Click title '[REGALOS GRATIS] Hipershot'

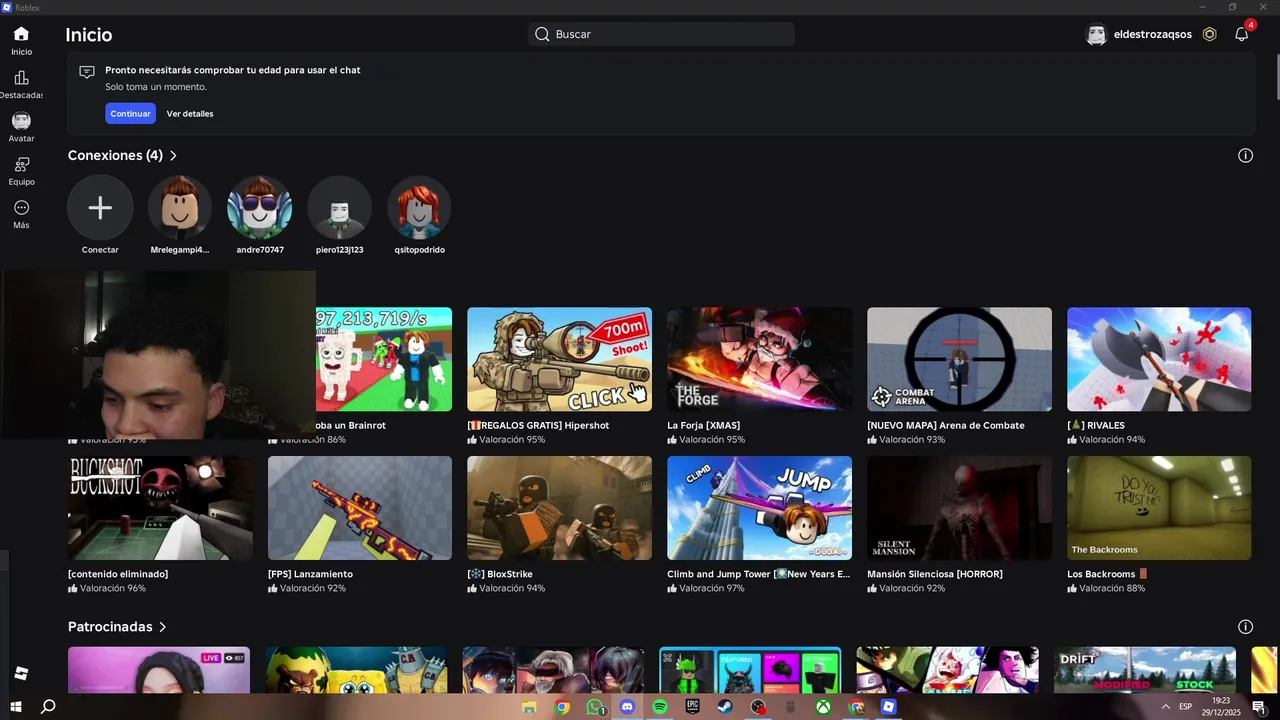tap(538, 425)
